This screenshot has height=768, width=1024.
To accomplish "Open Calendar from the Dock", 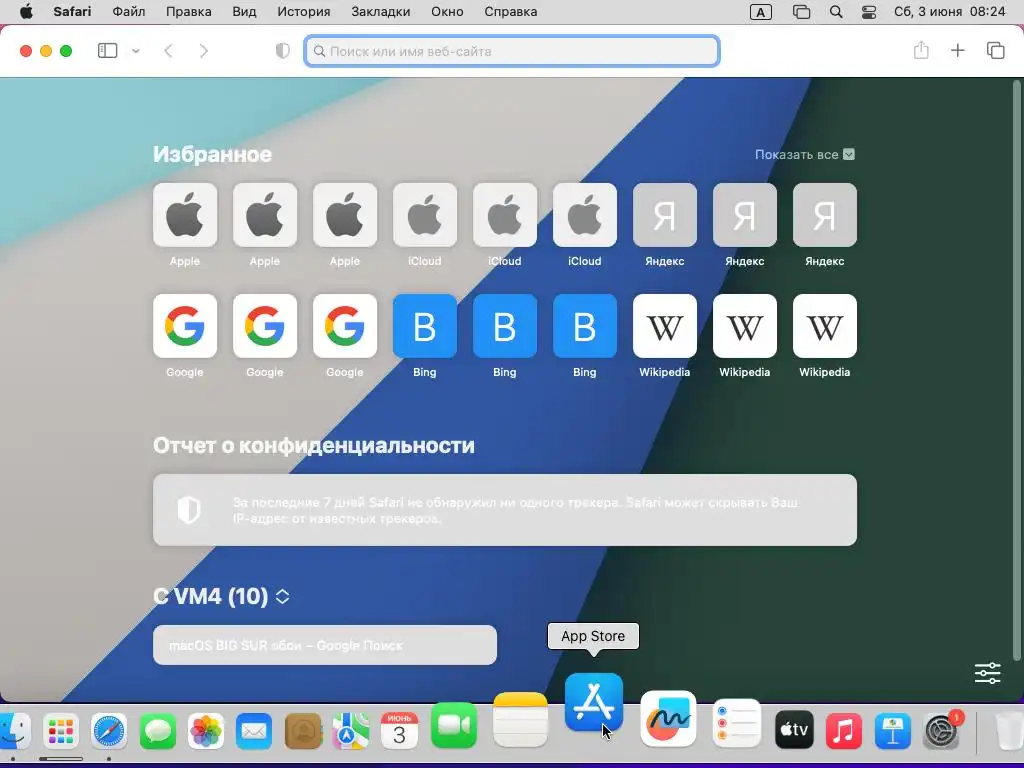I will click(x=399, y=729).
